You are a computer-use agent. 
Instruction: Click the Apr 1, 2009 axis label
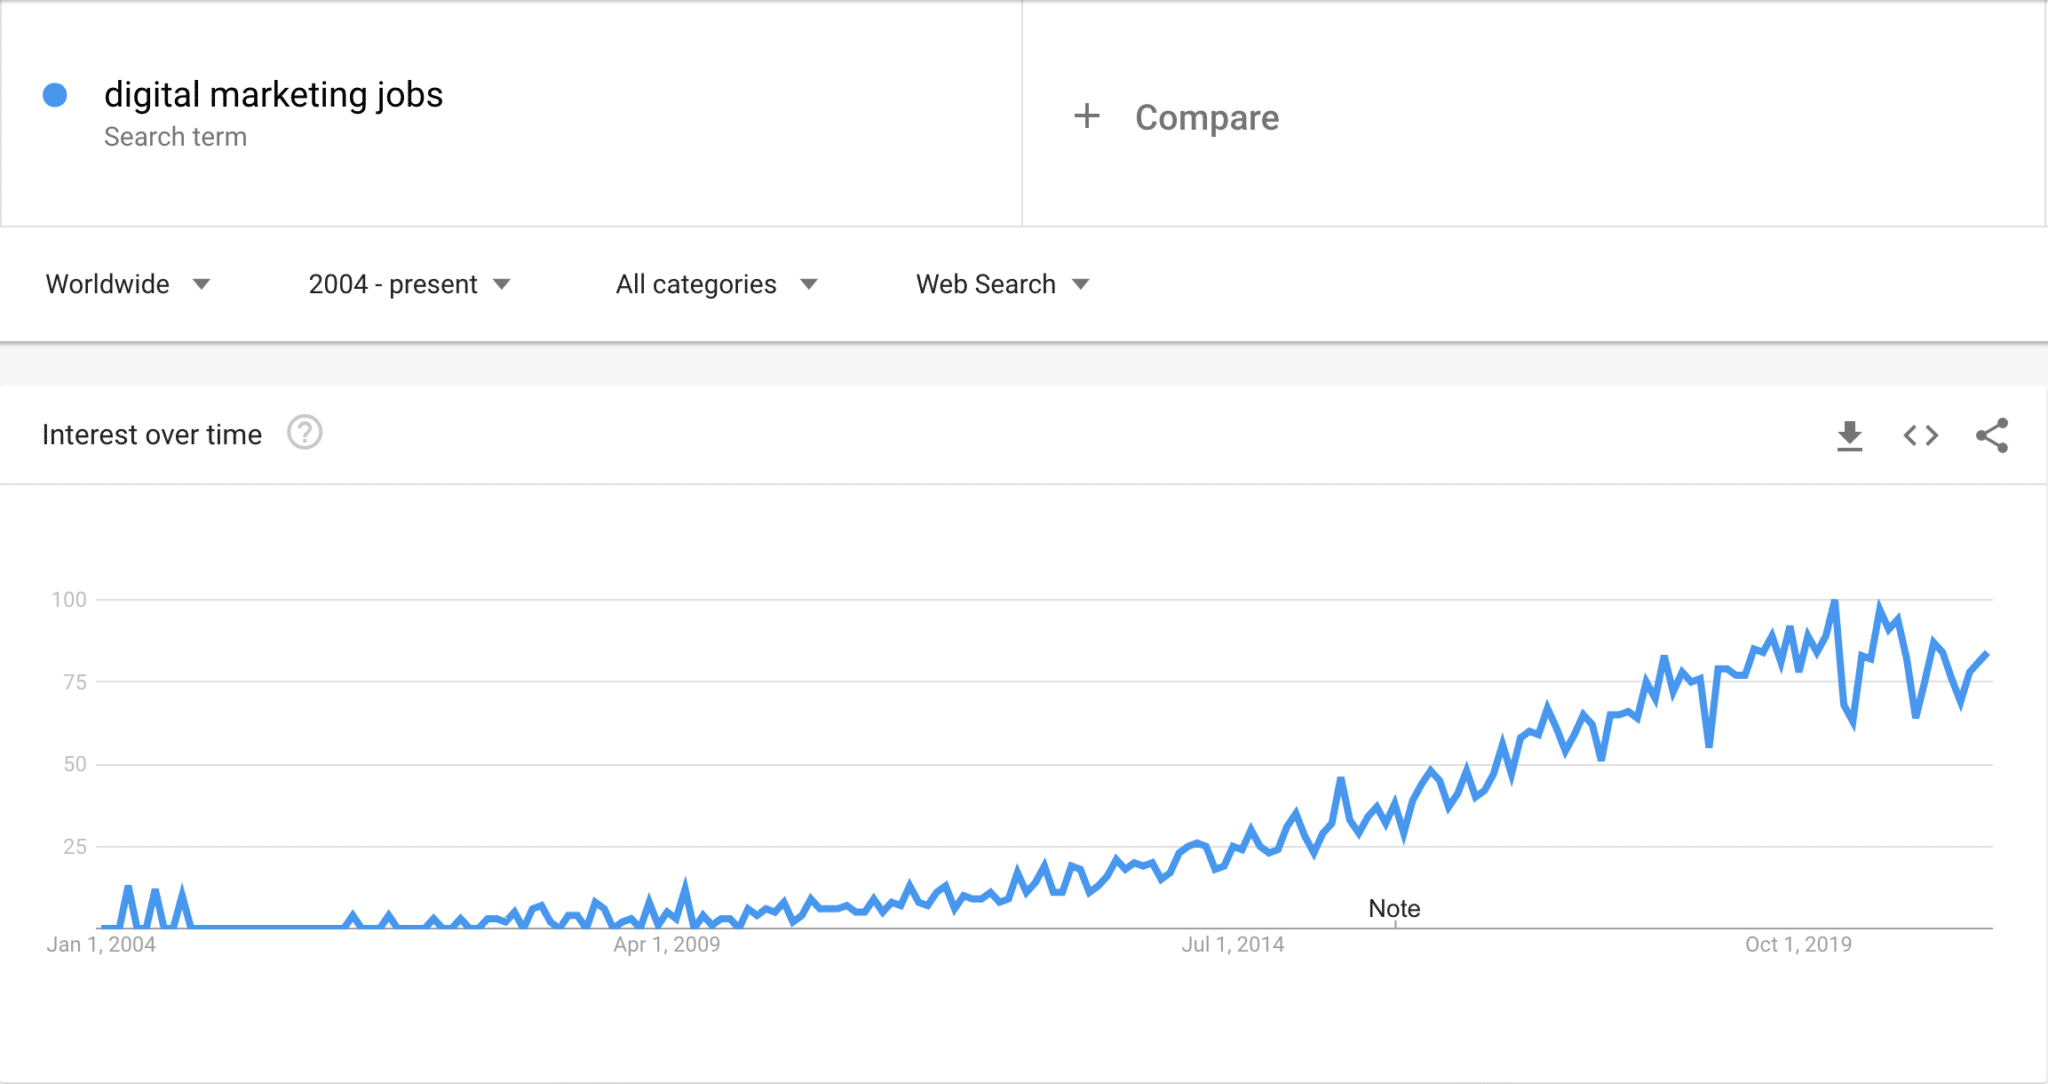click(x=666, y=945)
